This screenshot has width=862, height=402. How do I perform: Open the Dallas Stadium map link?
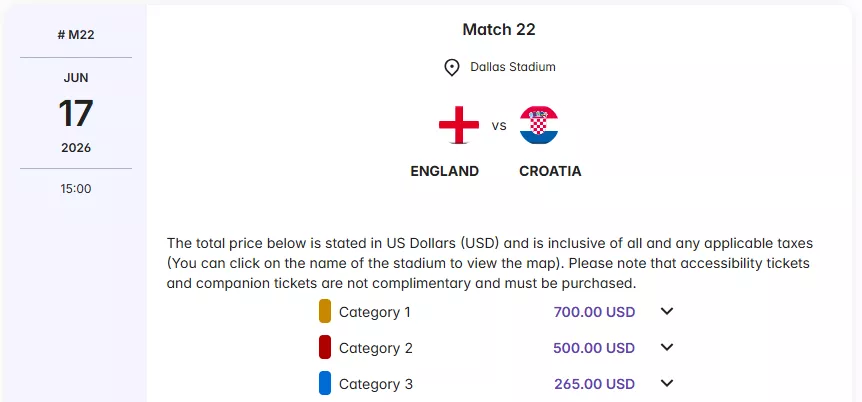point(512,67)
